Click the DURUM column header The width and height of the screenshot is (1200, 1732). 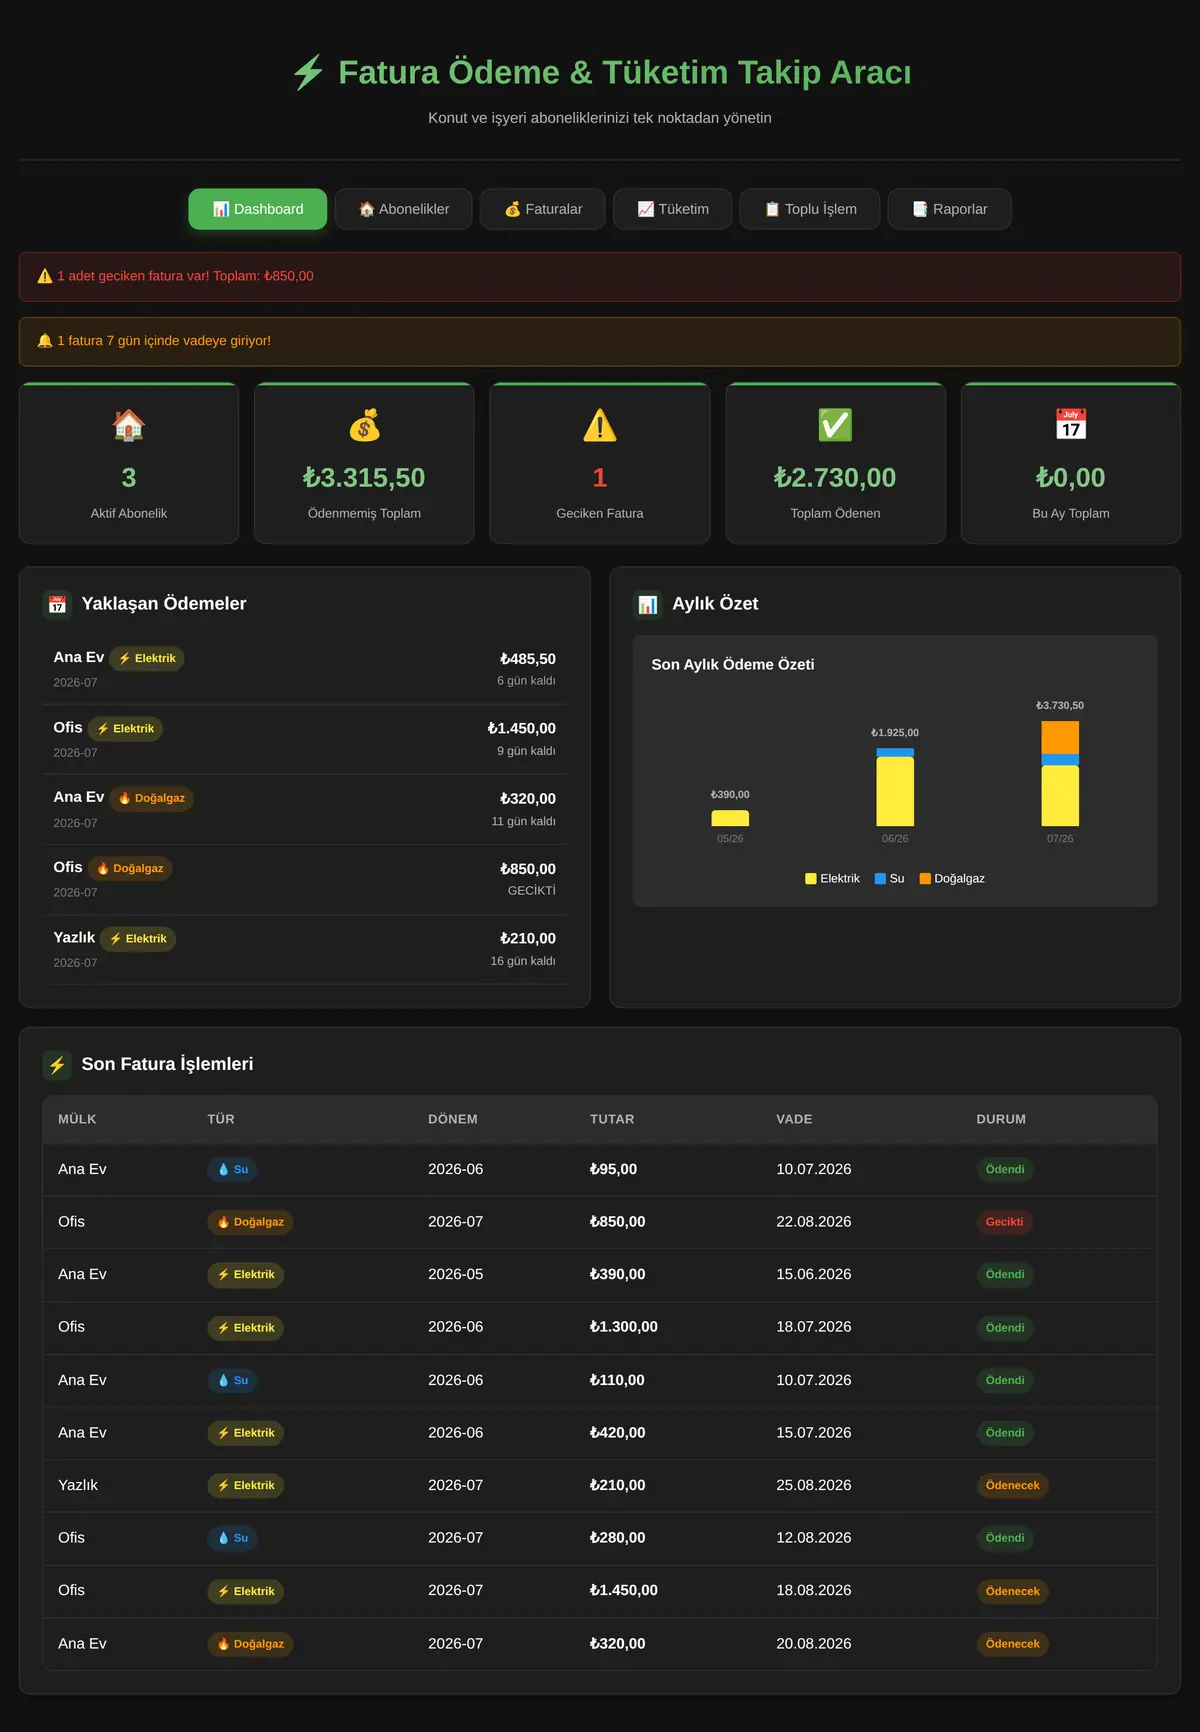tap(1001, 1119)
